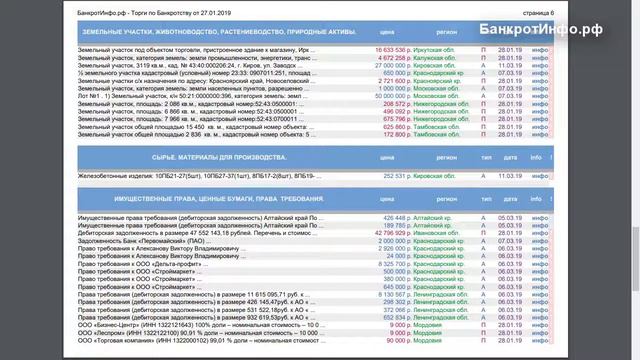Open инфо link for Железобетонные изделия row
The height and width of the screenshot is (360, 640).
540,176
